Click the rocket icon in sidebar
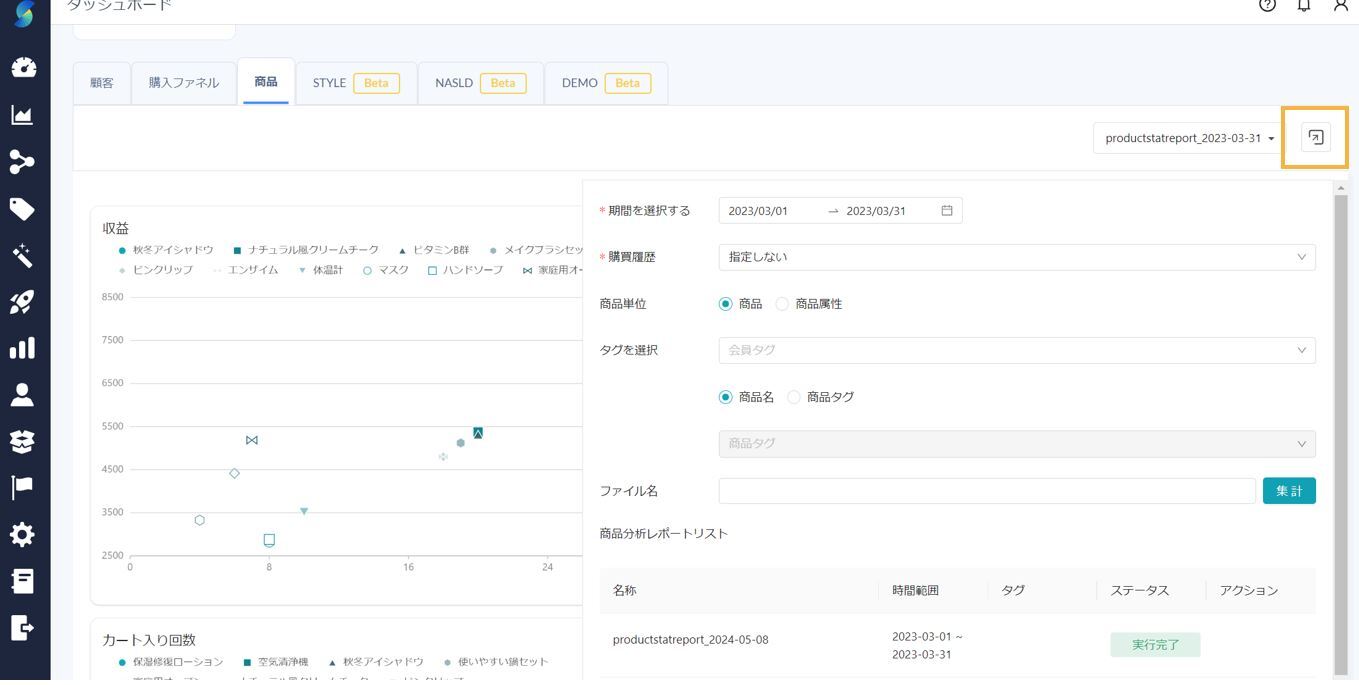Screen dimensions: 1359x685 point(22,301)
